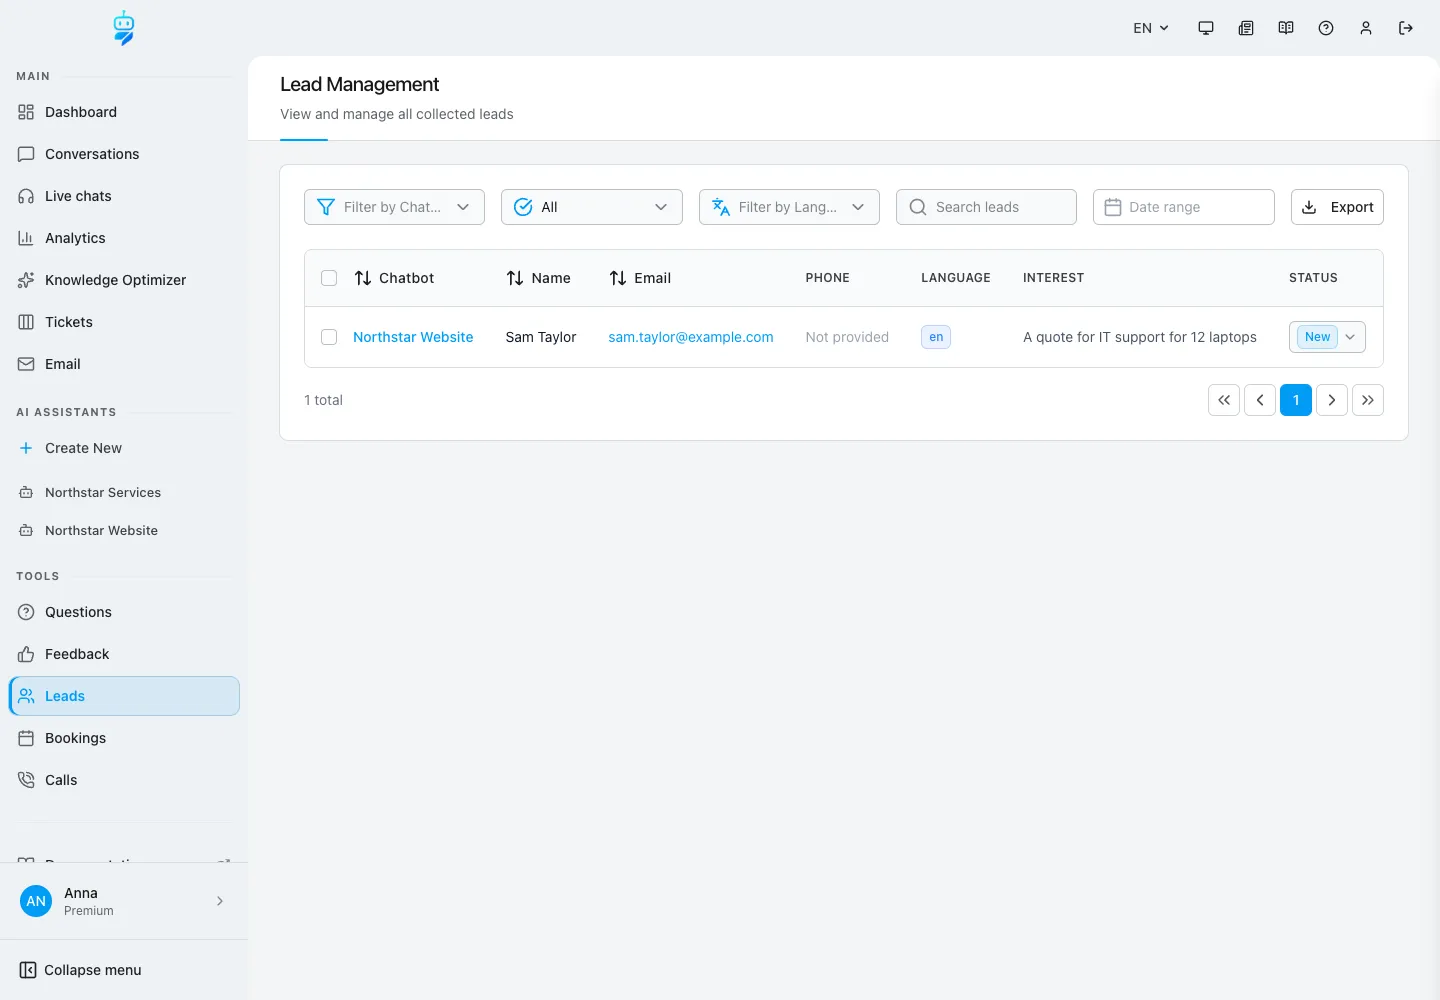Viewport: 1440px width, 1000px height.
Task: Export the leads list
Action: (1337, 207)
